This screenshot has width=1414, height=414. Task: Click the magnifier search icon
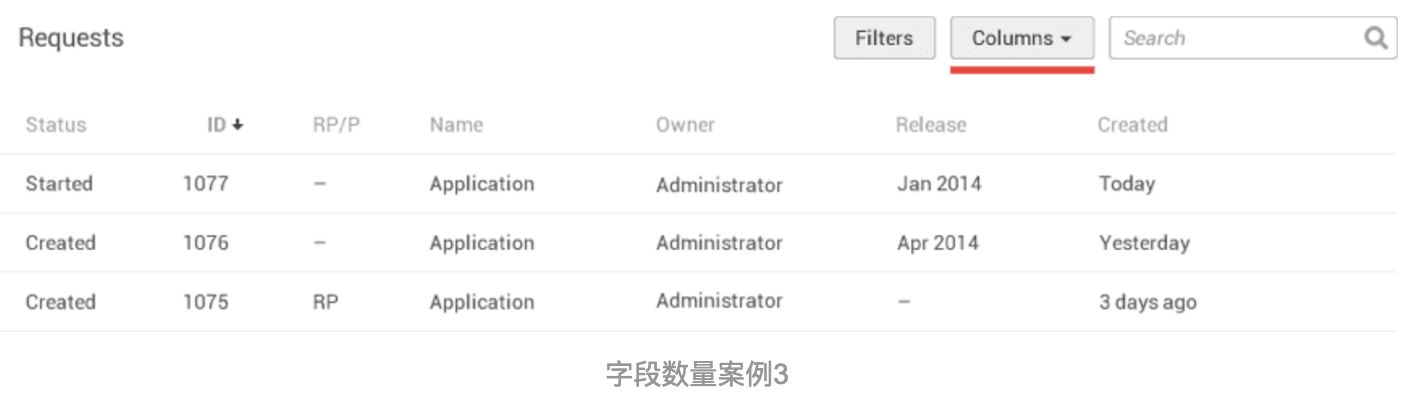point(1376,38)
